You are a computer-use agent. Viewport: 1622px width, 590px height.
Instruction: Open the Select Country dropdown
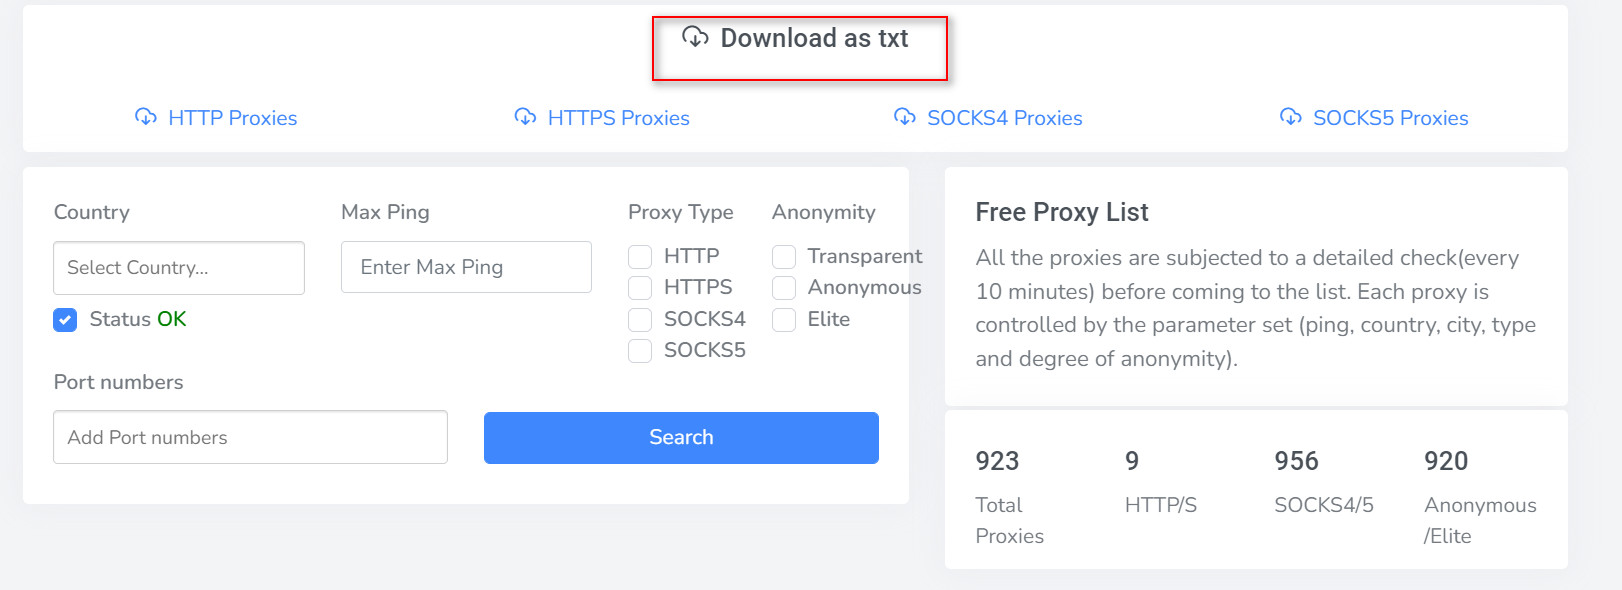[179, 268]
